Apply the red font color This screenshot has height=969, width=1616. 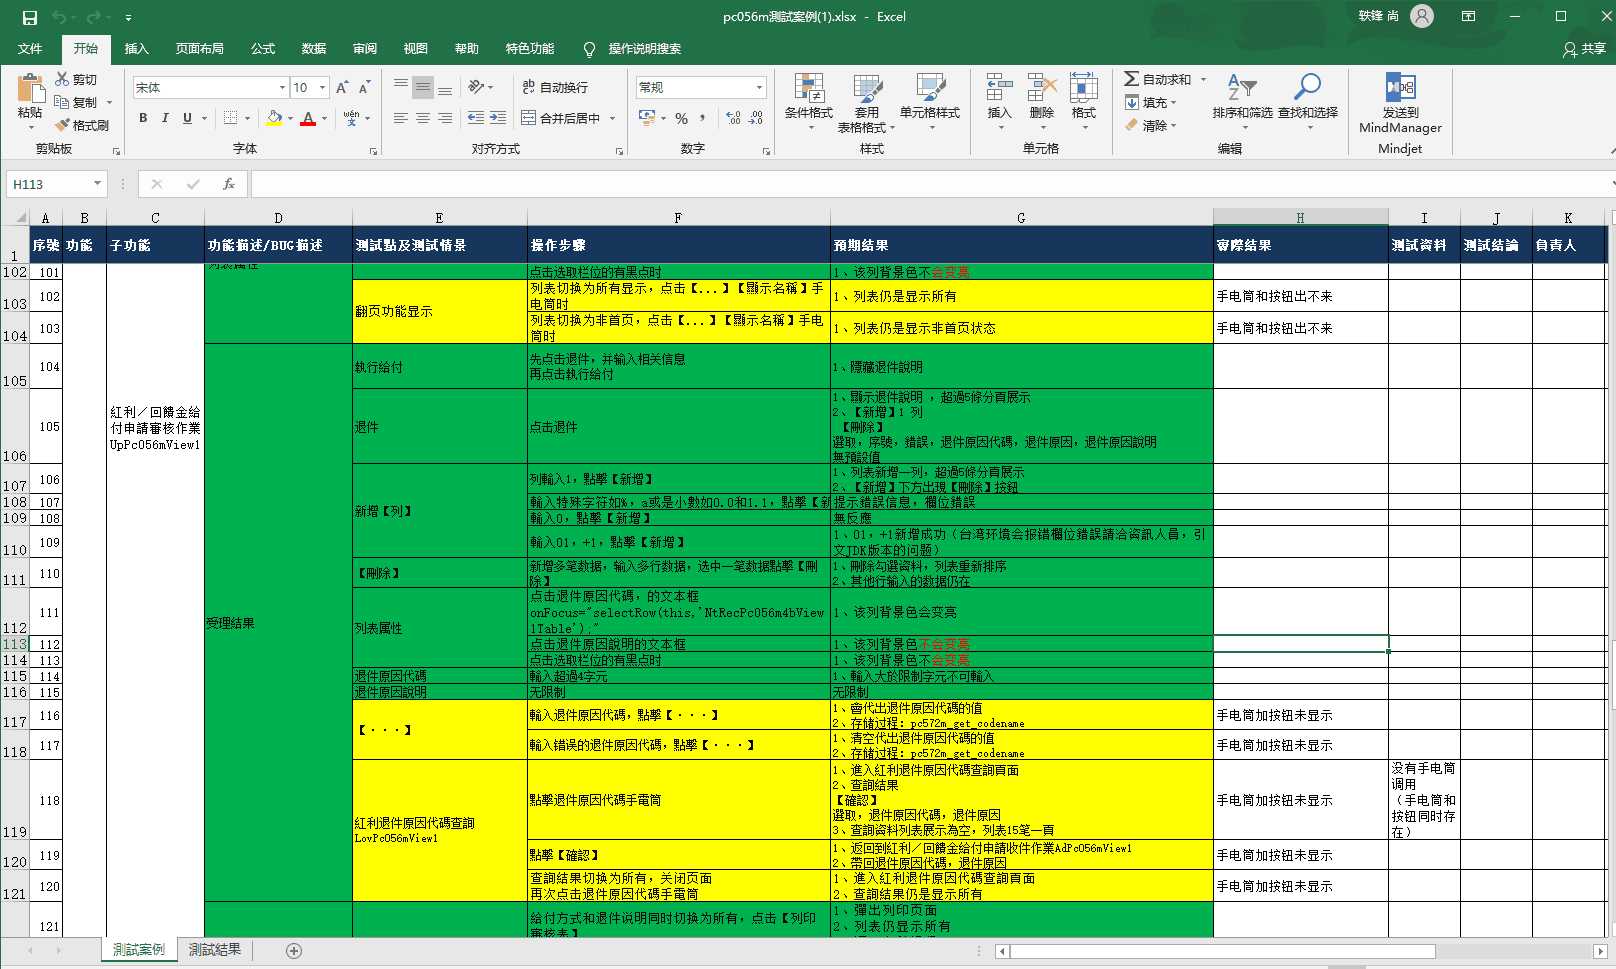308,118
